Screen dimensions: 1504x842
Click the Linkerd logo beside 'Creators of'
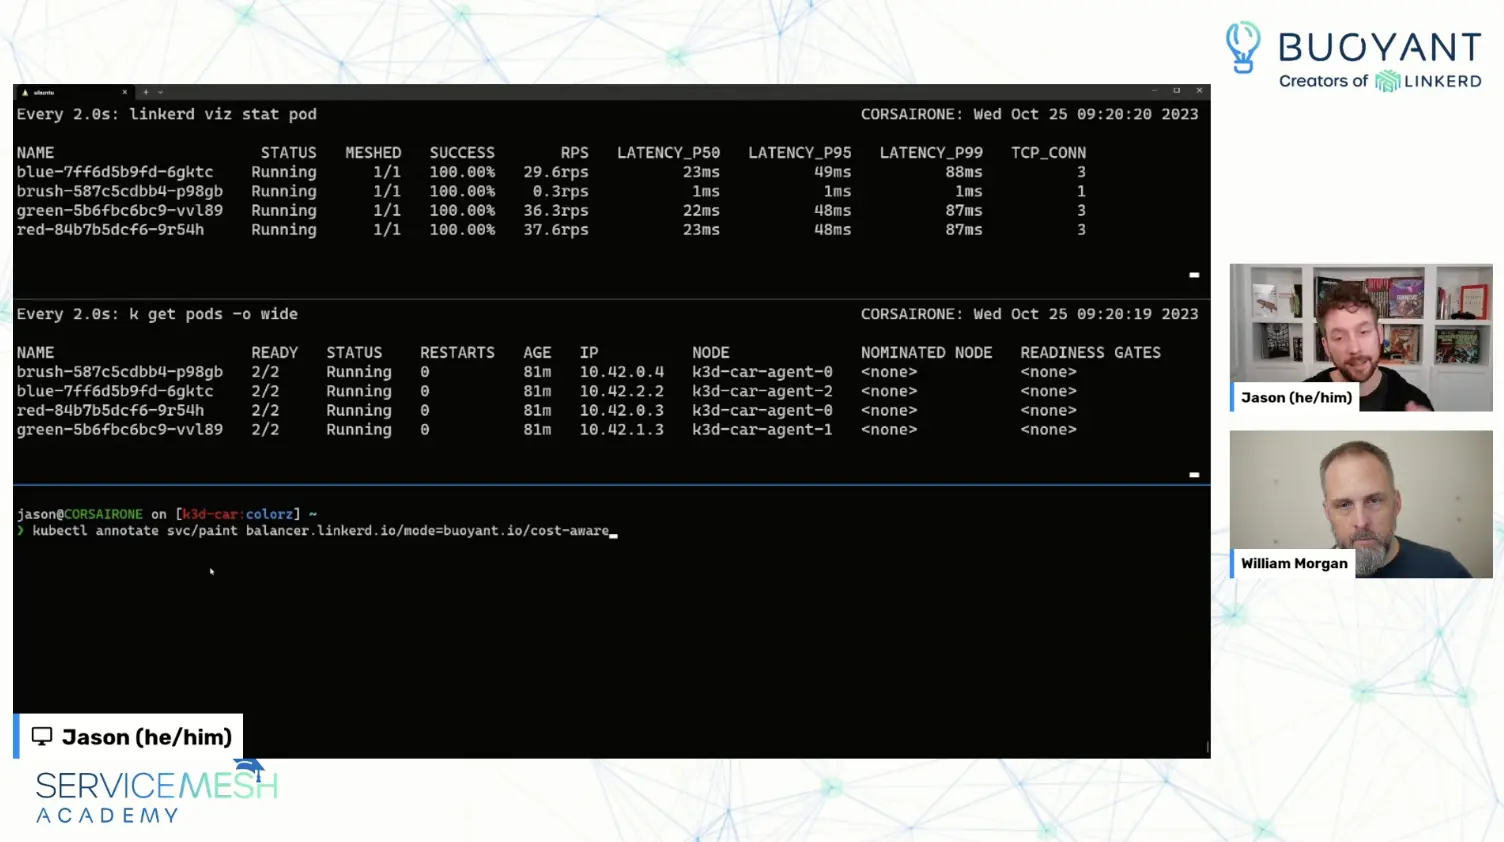(1386, 81)
